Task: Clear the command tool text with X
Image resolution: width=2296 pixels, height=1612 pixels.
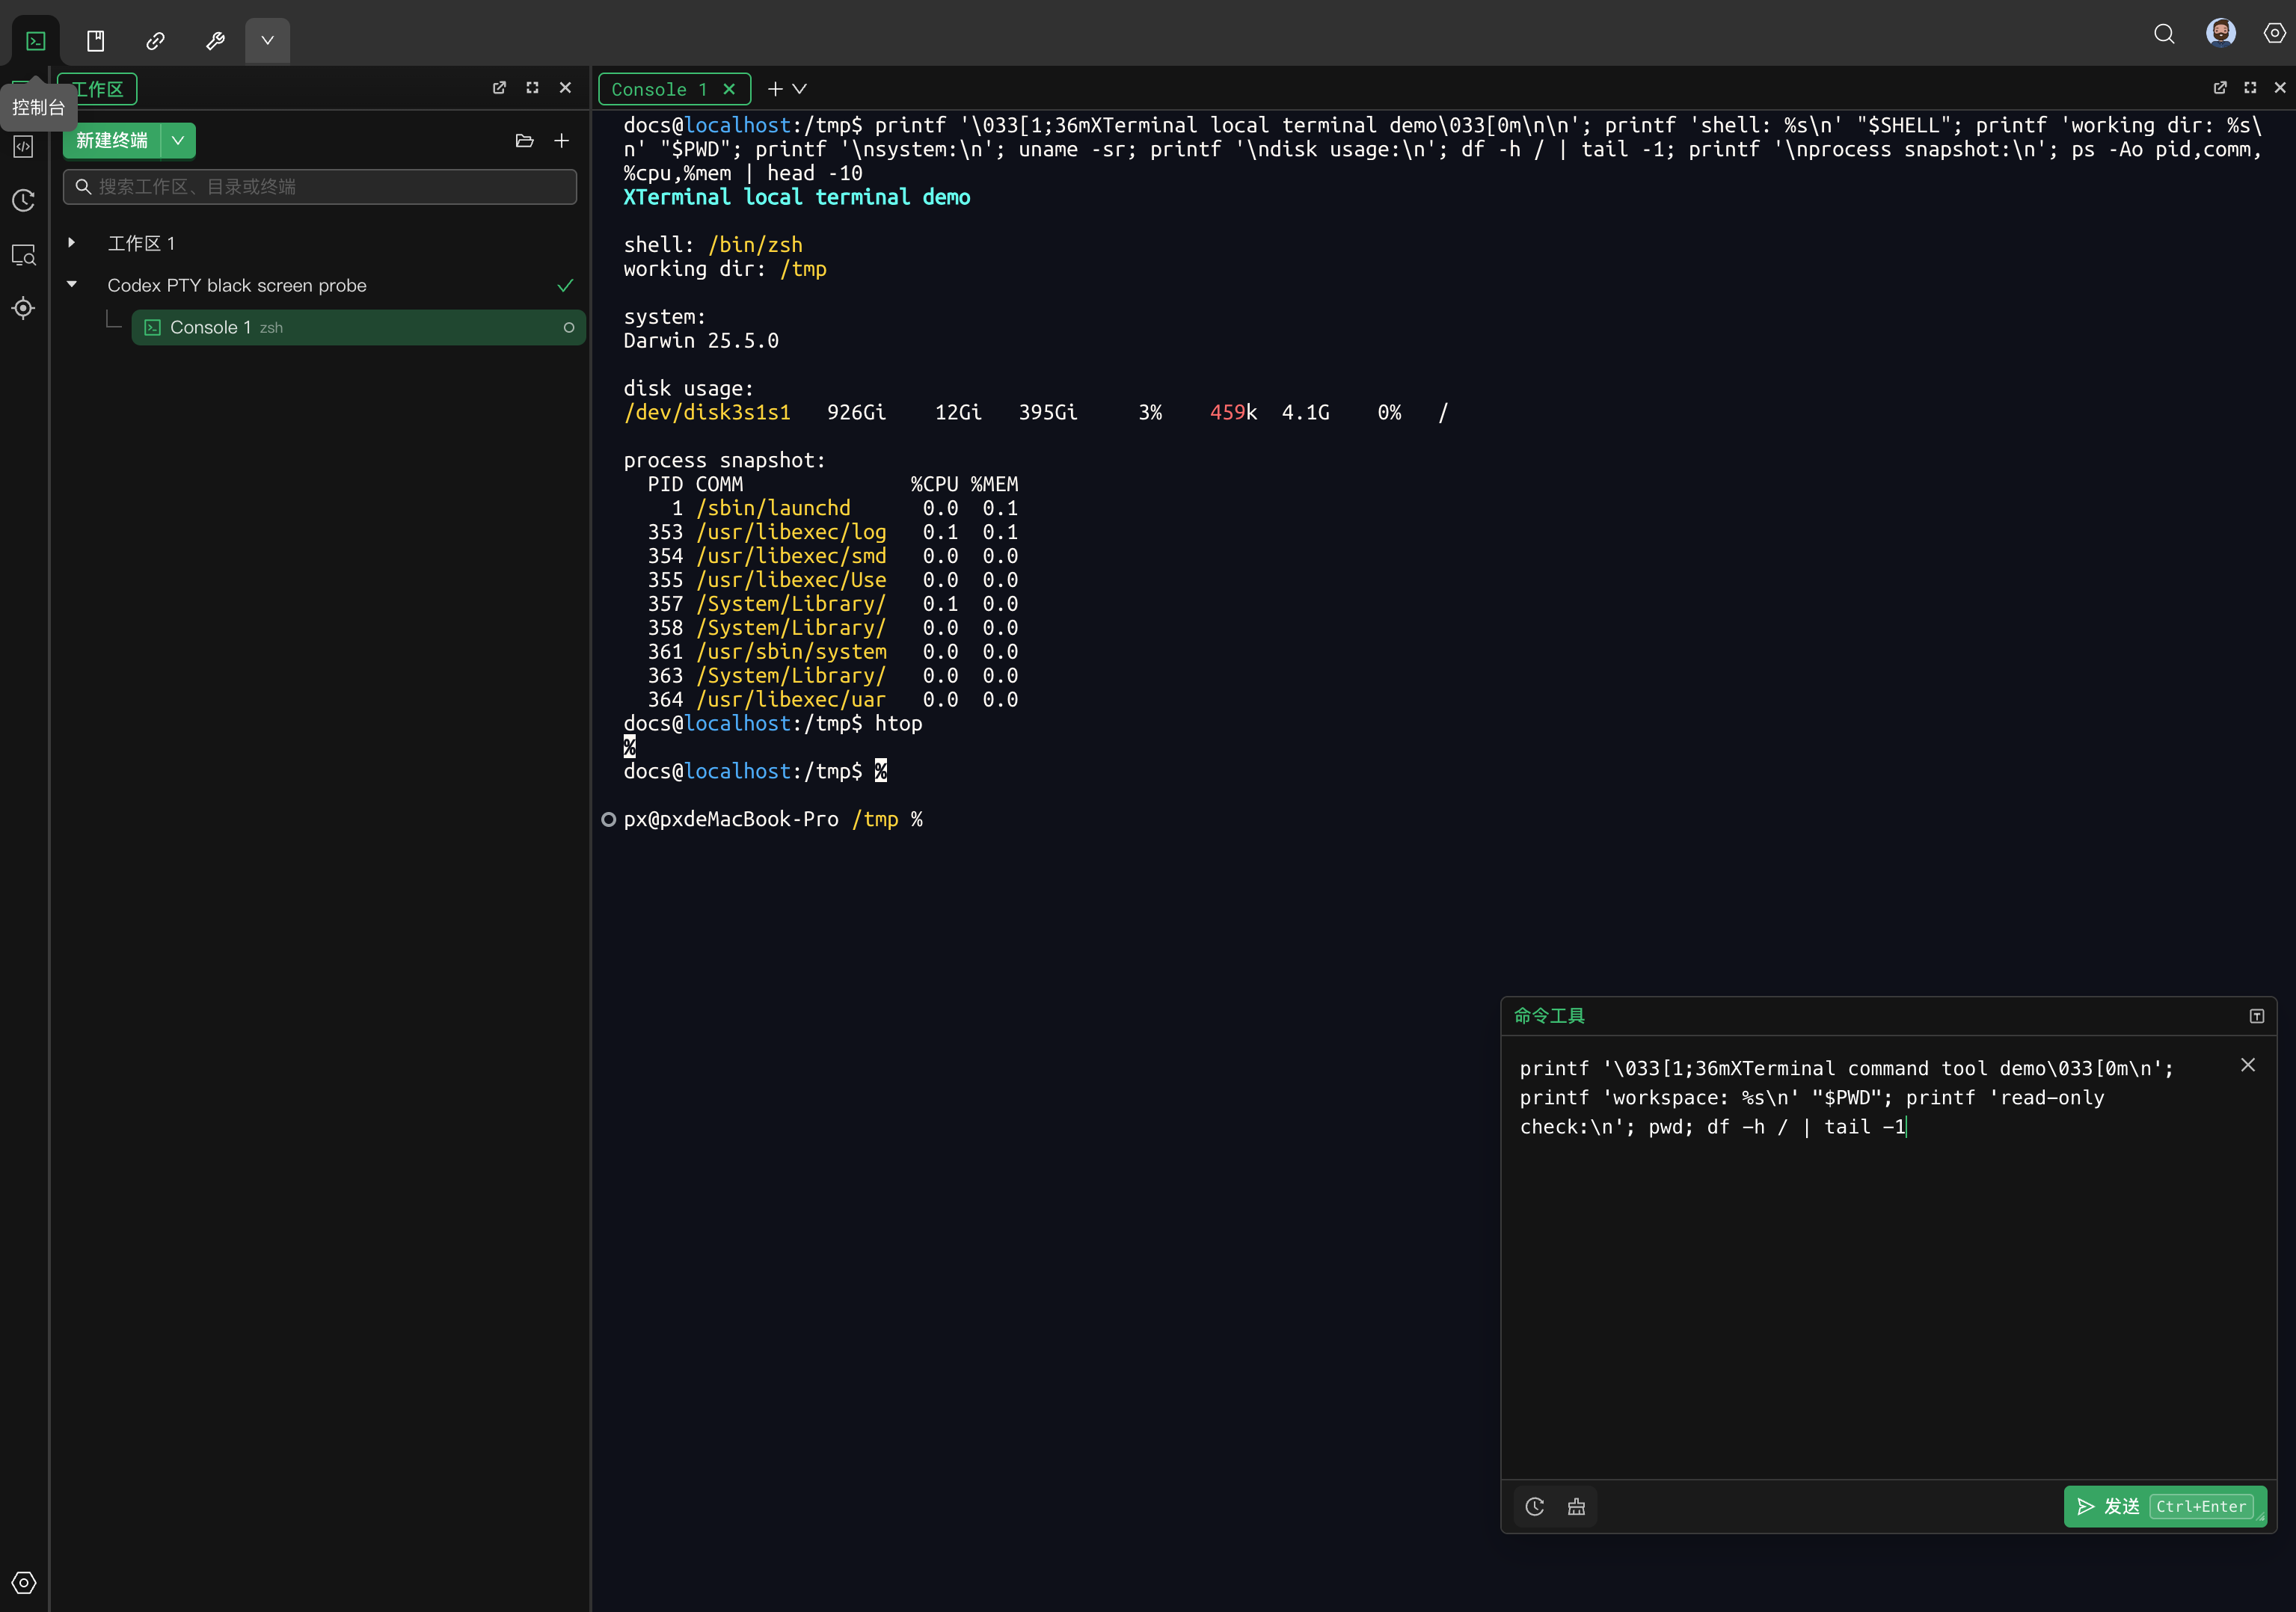Action: point(2248,1065)
